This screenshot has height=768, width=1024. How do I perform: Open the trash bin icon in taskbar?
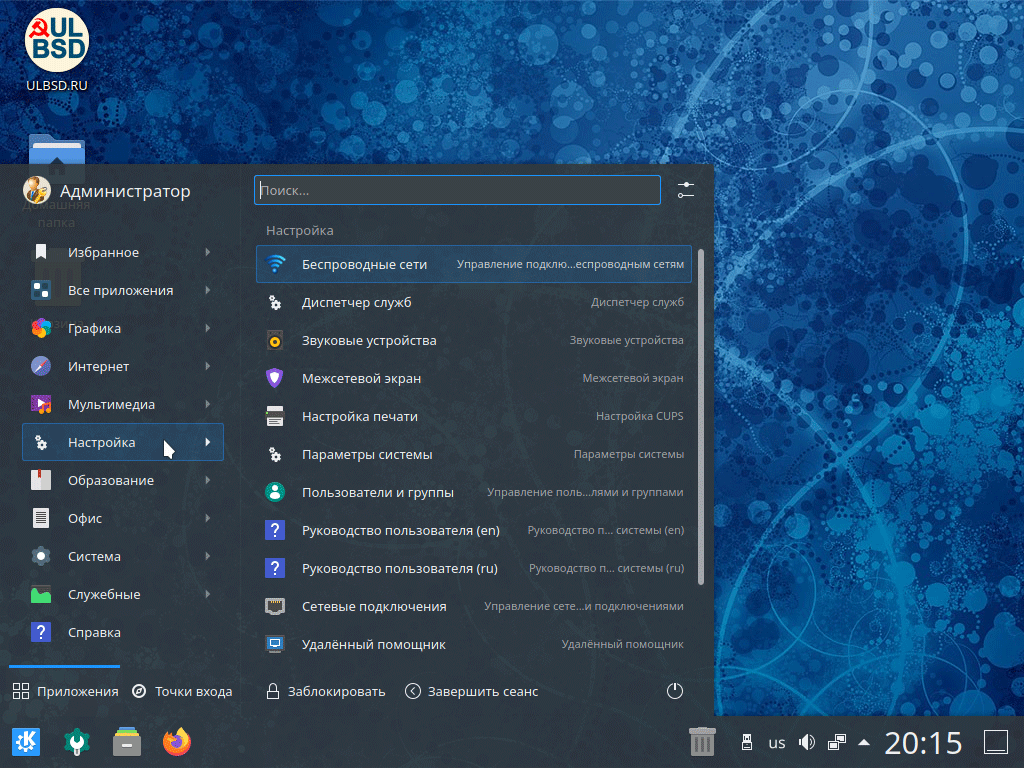pos(703,742)
